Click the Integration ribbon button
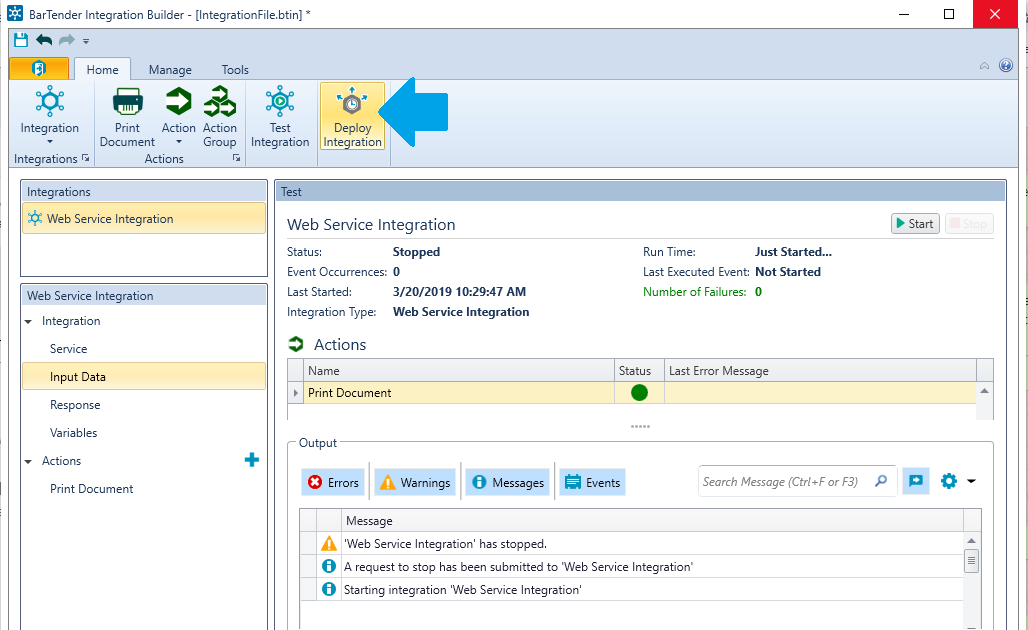 [50, 115]
